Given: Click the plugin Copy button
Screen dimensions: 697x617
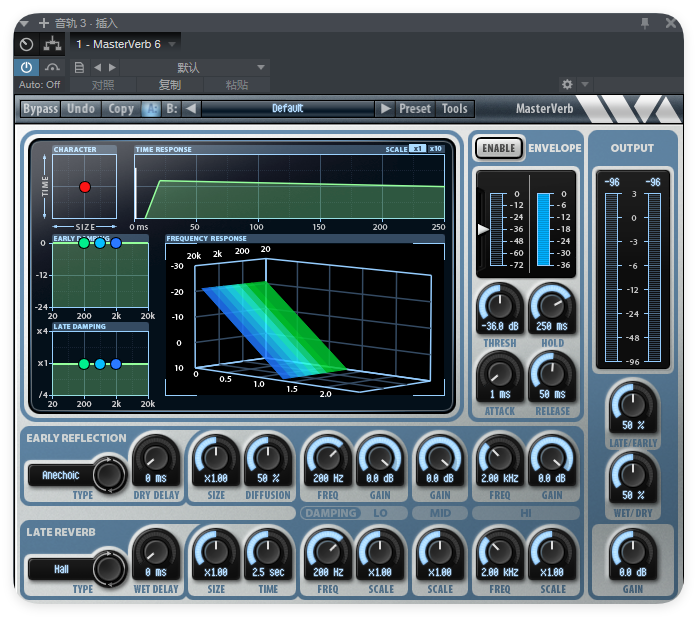Looking at the screenshot, I should click(121, 109).
